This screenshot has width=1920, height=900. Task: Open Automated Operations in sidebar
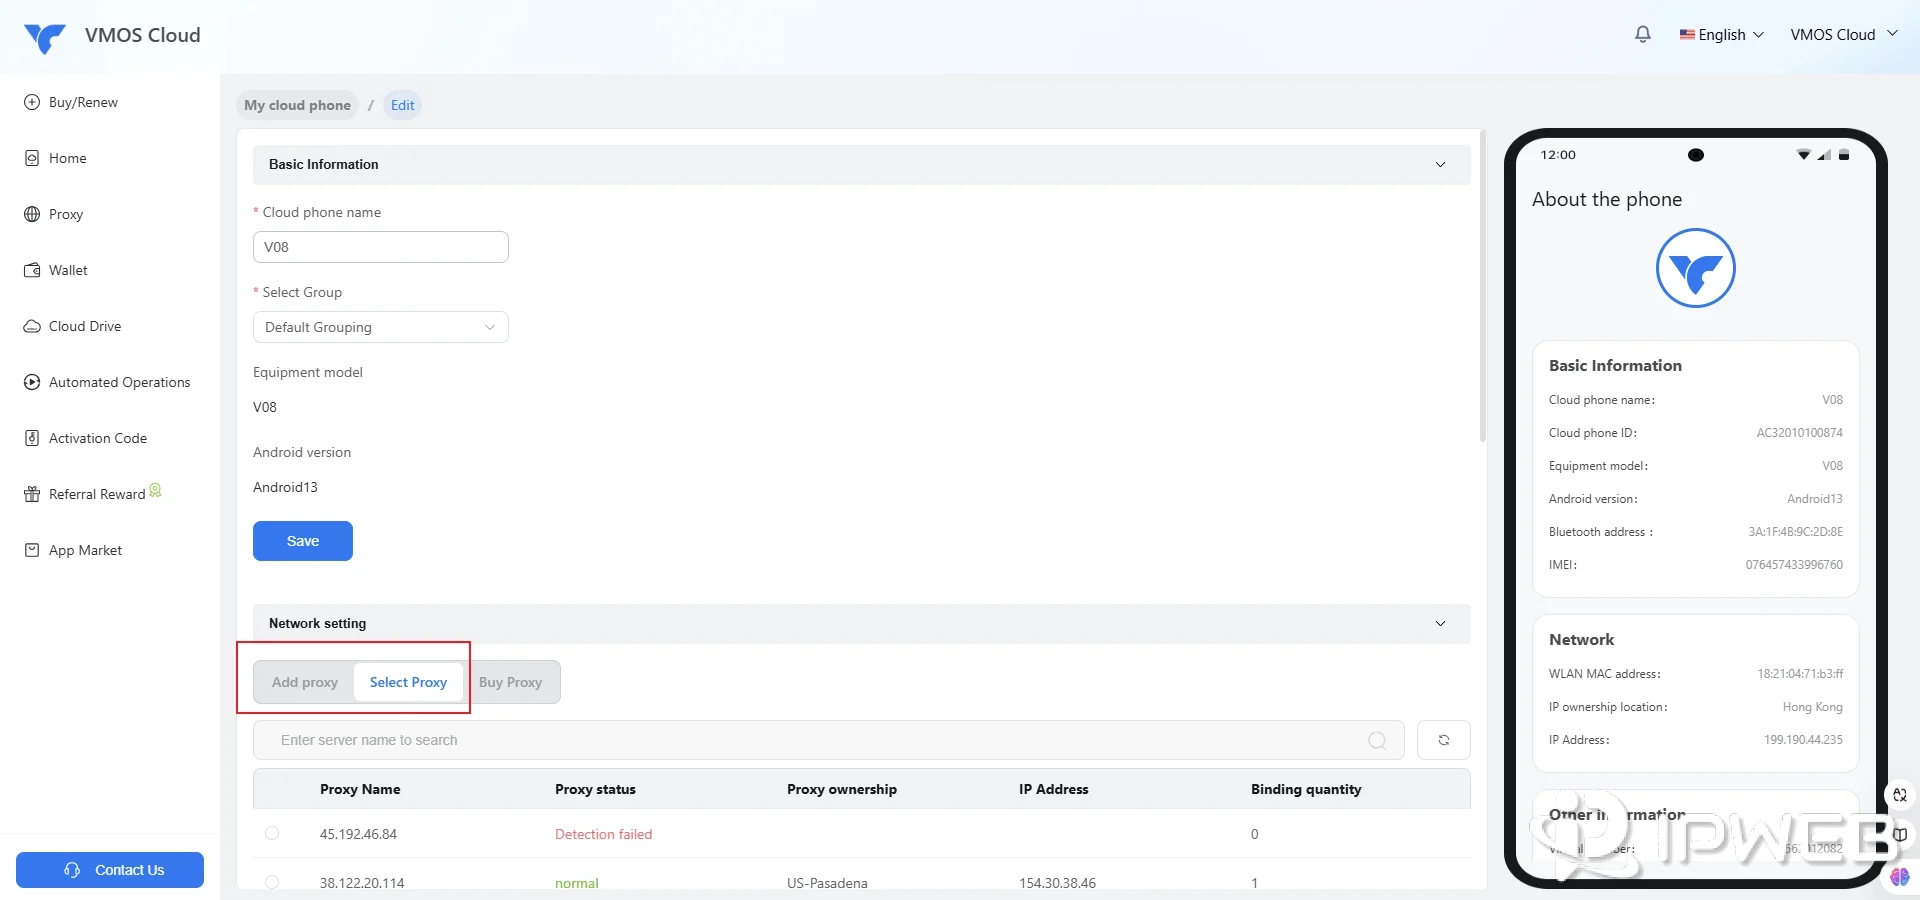click(x=119, y=382)
